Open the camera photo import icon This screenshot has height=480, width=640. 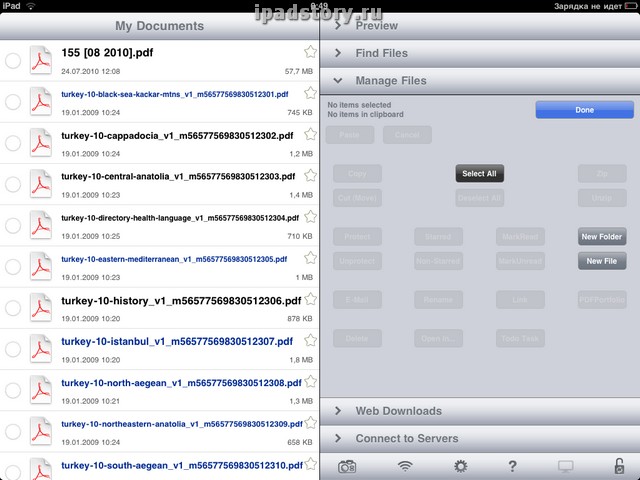[347, 467]
